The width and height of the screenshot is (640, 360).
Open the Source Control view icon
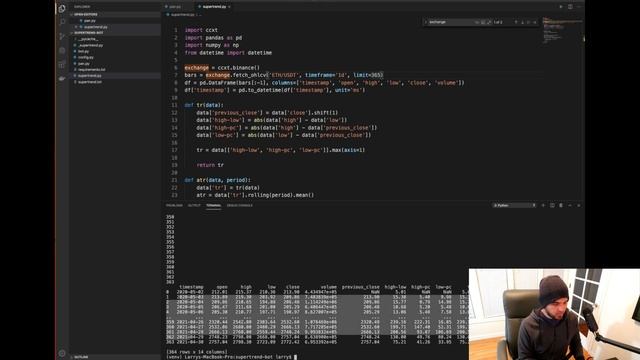(x=62, y=36)
